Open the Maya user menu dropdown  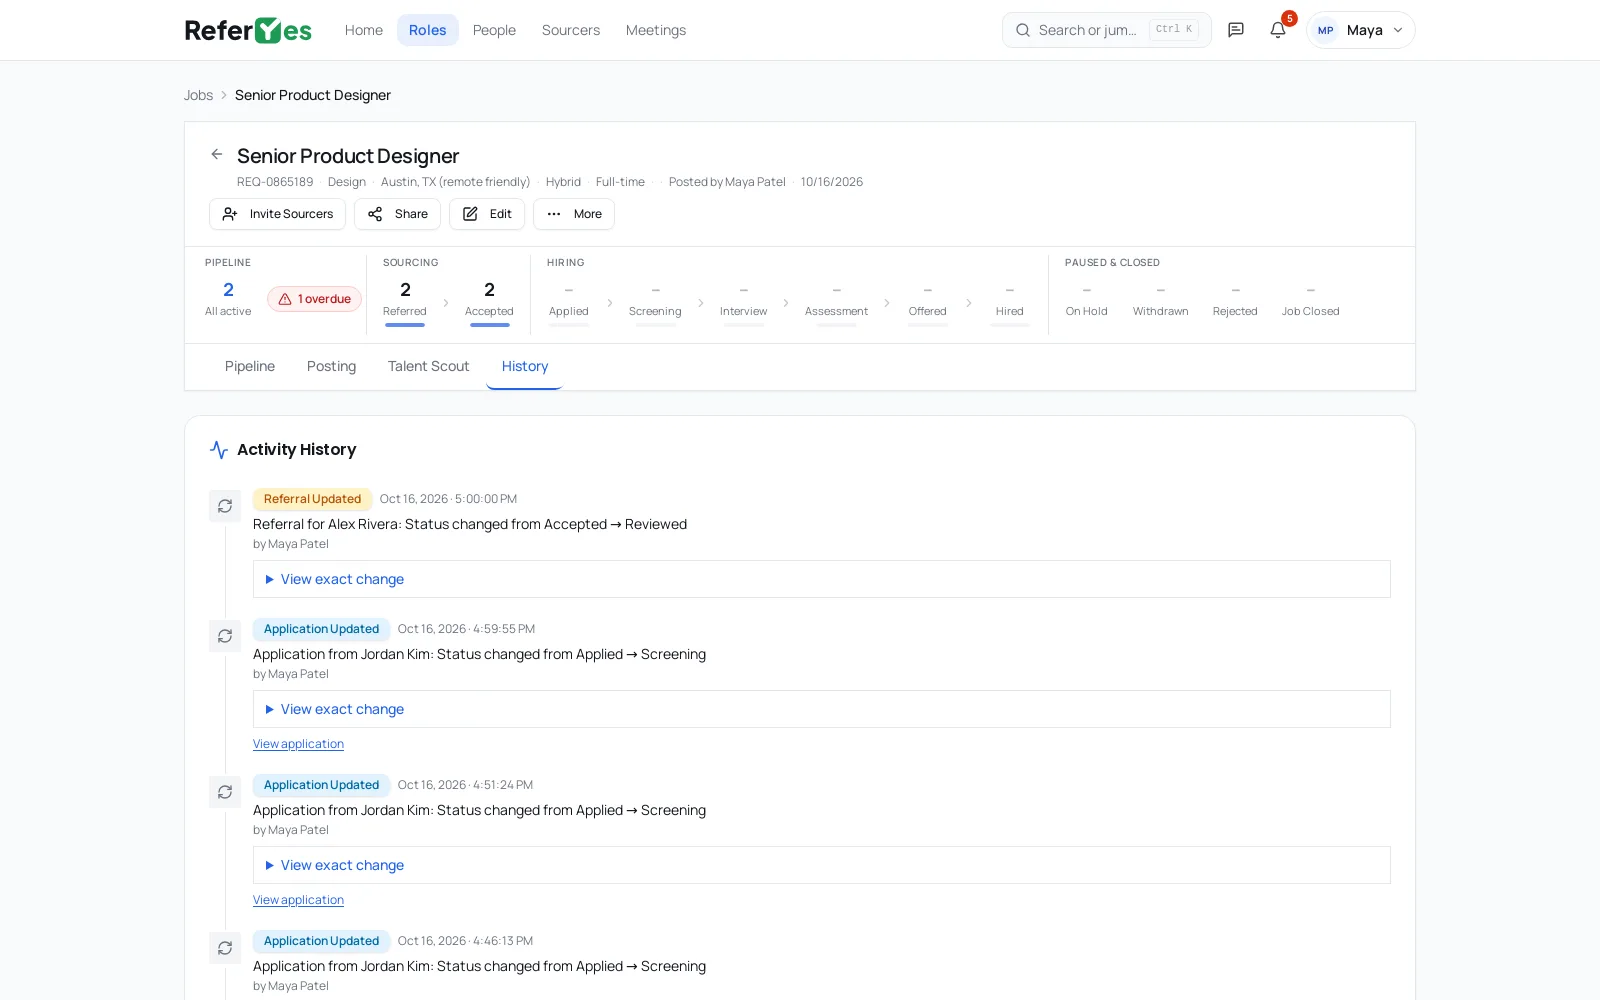coord(1361,30)
